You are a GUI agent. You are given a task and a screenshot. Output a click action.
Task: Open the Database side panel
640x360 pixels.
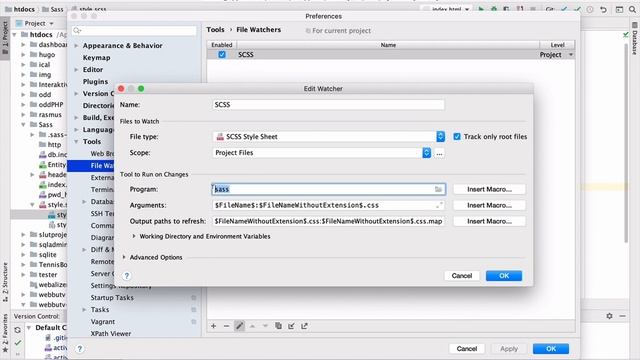635,39
